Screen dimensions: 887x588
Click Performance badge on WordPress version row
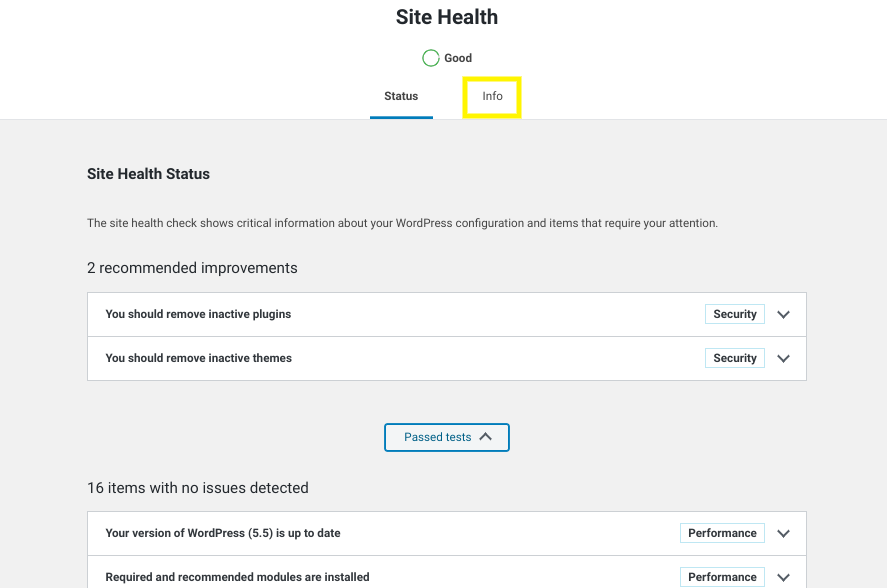(x=722, y=533)
